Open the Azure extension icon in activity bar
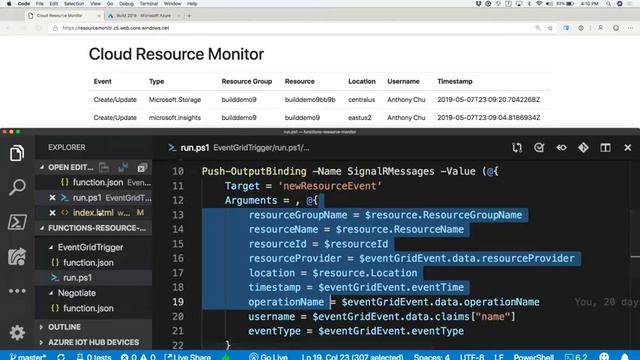The width and height of the screenshot is (640, 360). 17,257
